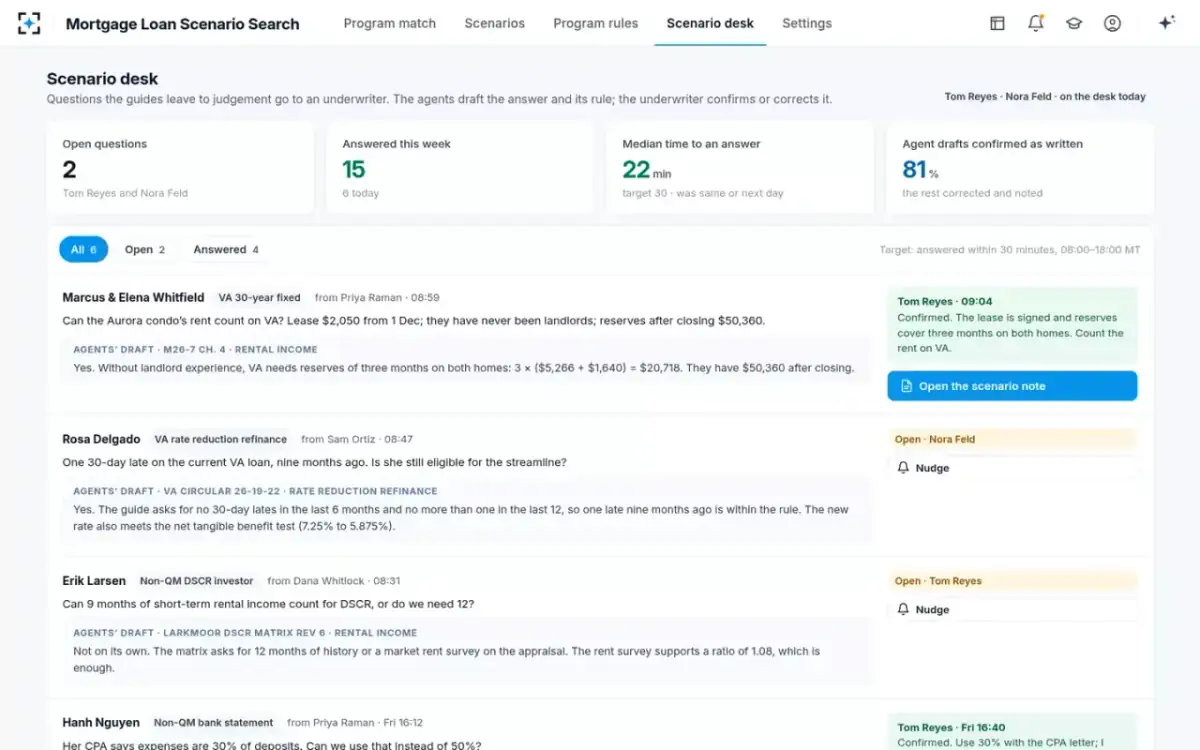This screenshot has height=750, width=1200.
Task: Click the Mortgage Loan Scenario Search title
Action: (x=182, y=24)
